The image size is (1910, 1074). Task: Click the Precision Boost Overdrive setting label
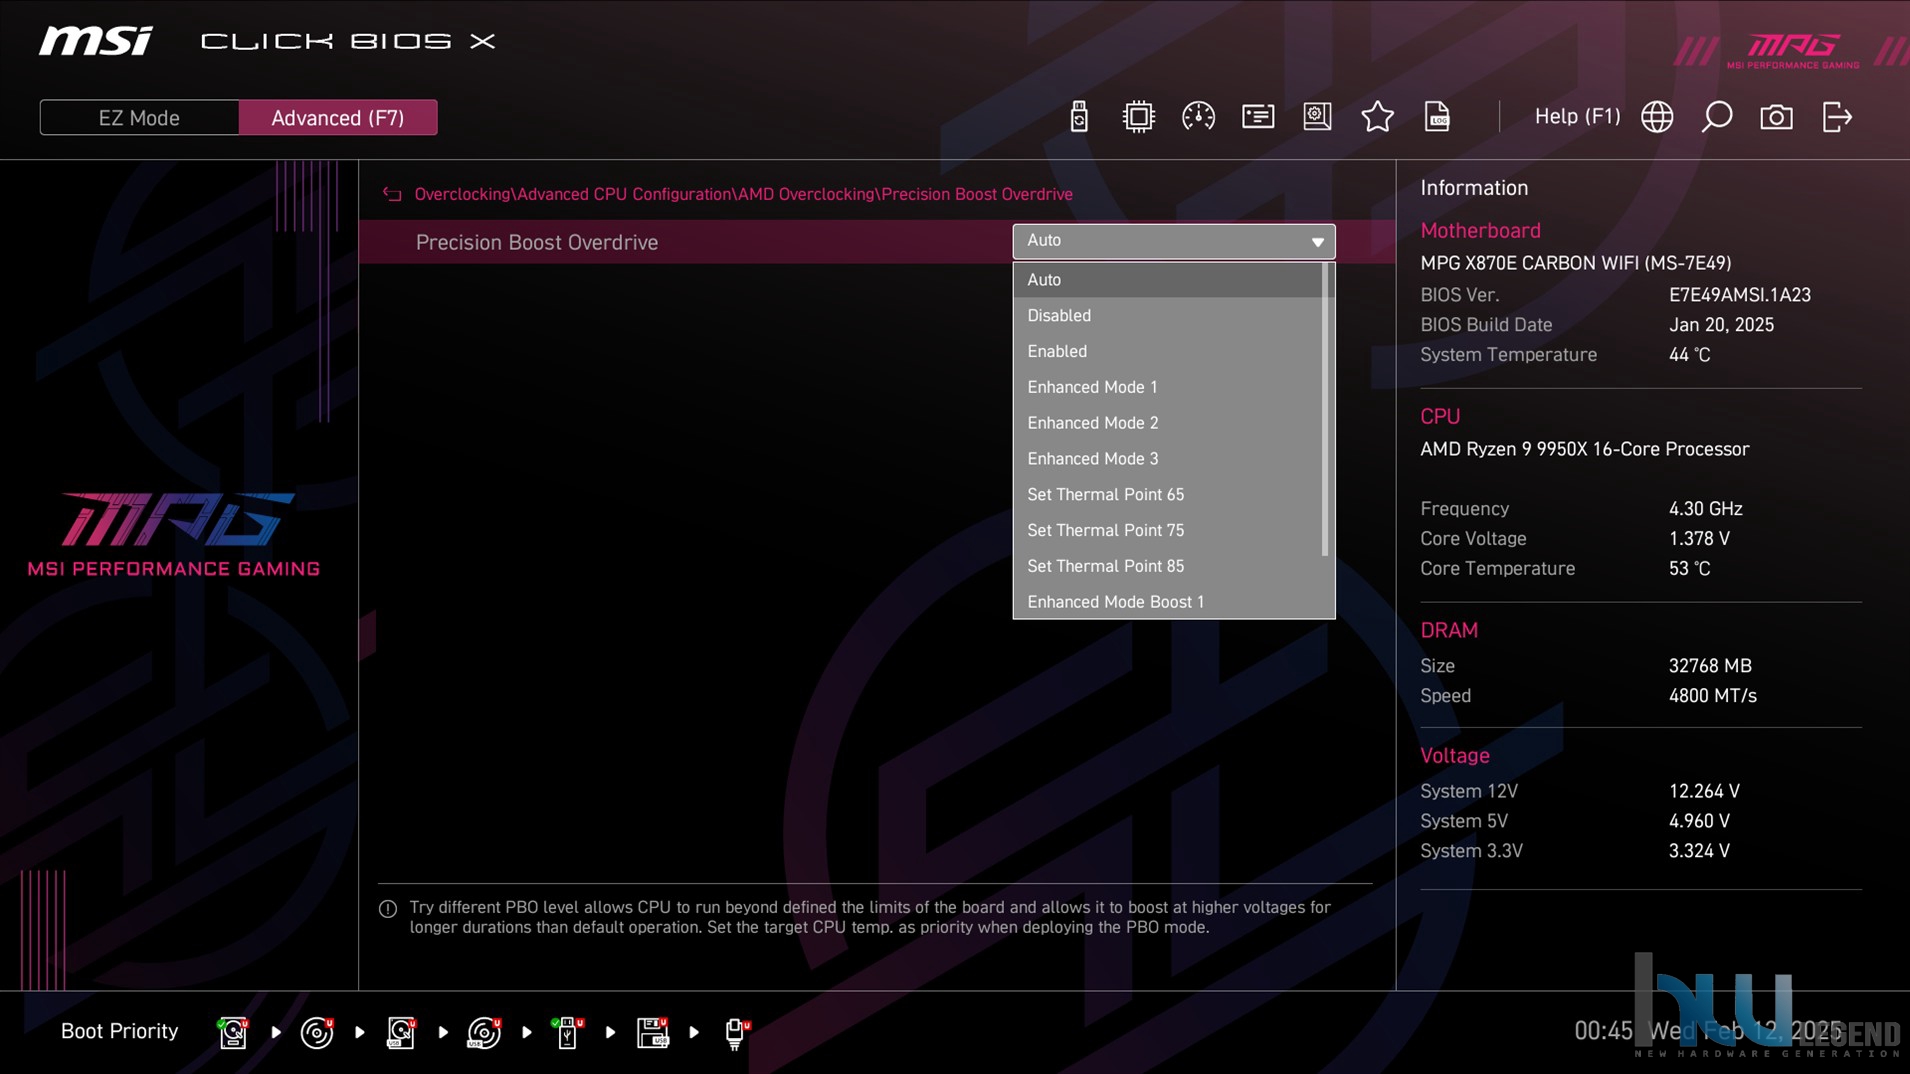click(x=536, y=242)
